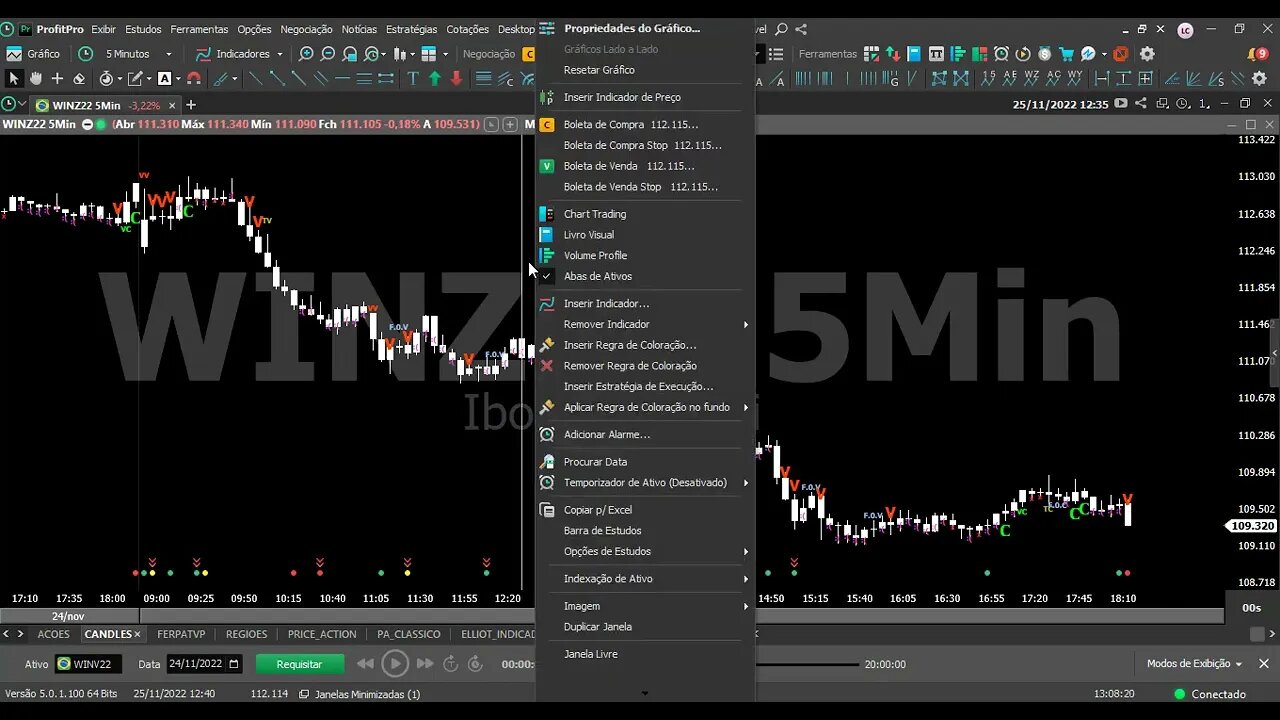1280x720 pixels.
Task: Click the replay progress slider track
Action: (x=808, y=664)
